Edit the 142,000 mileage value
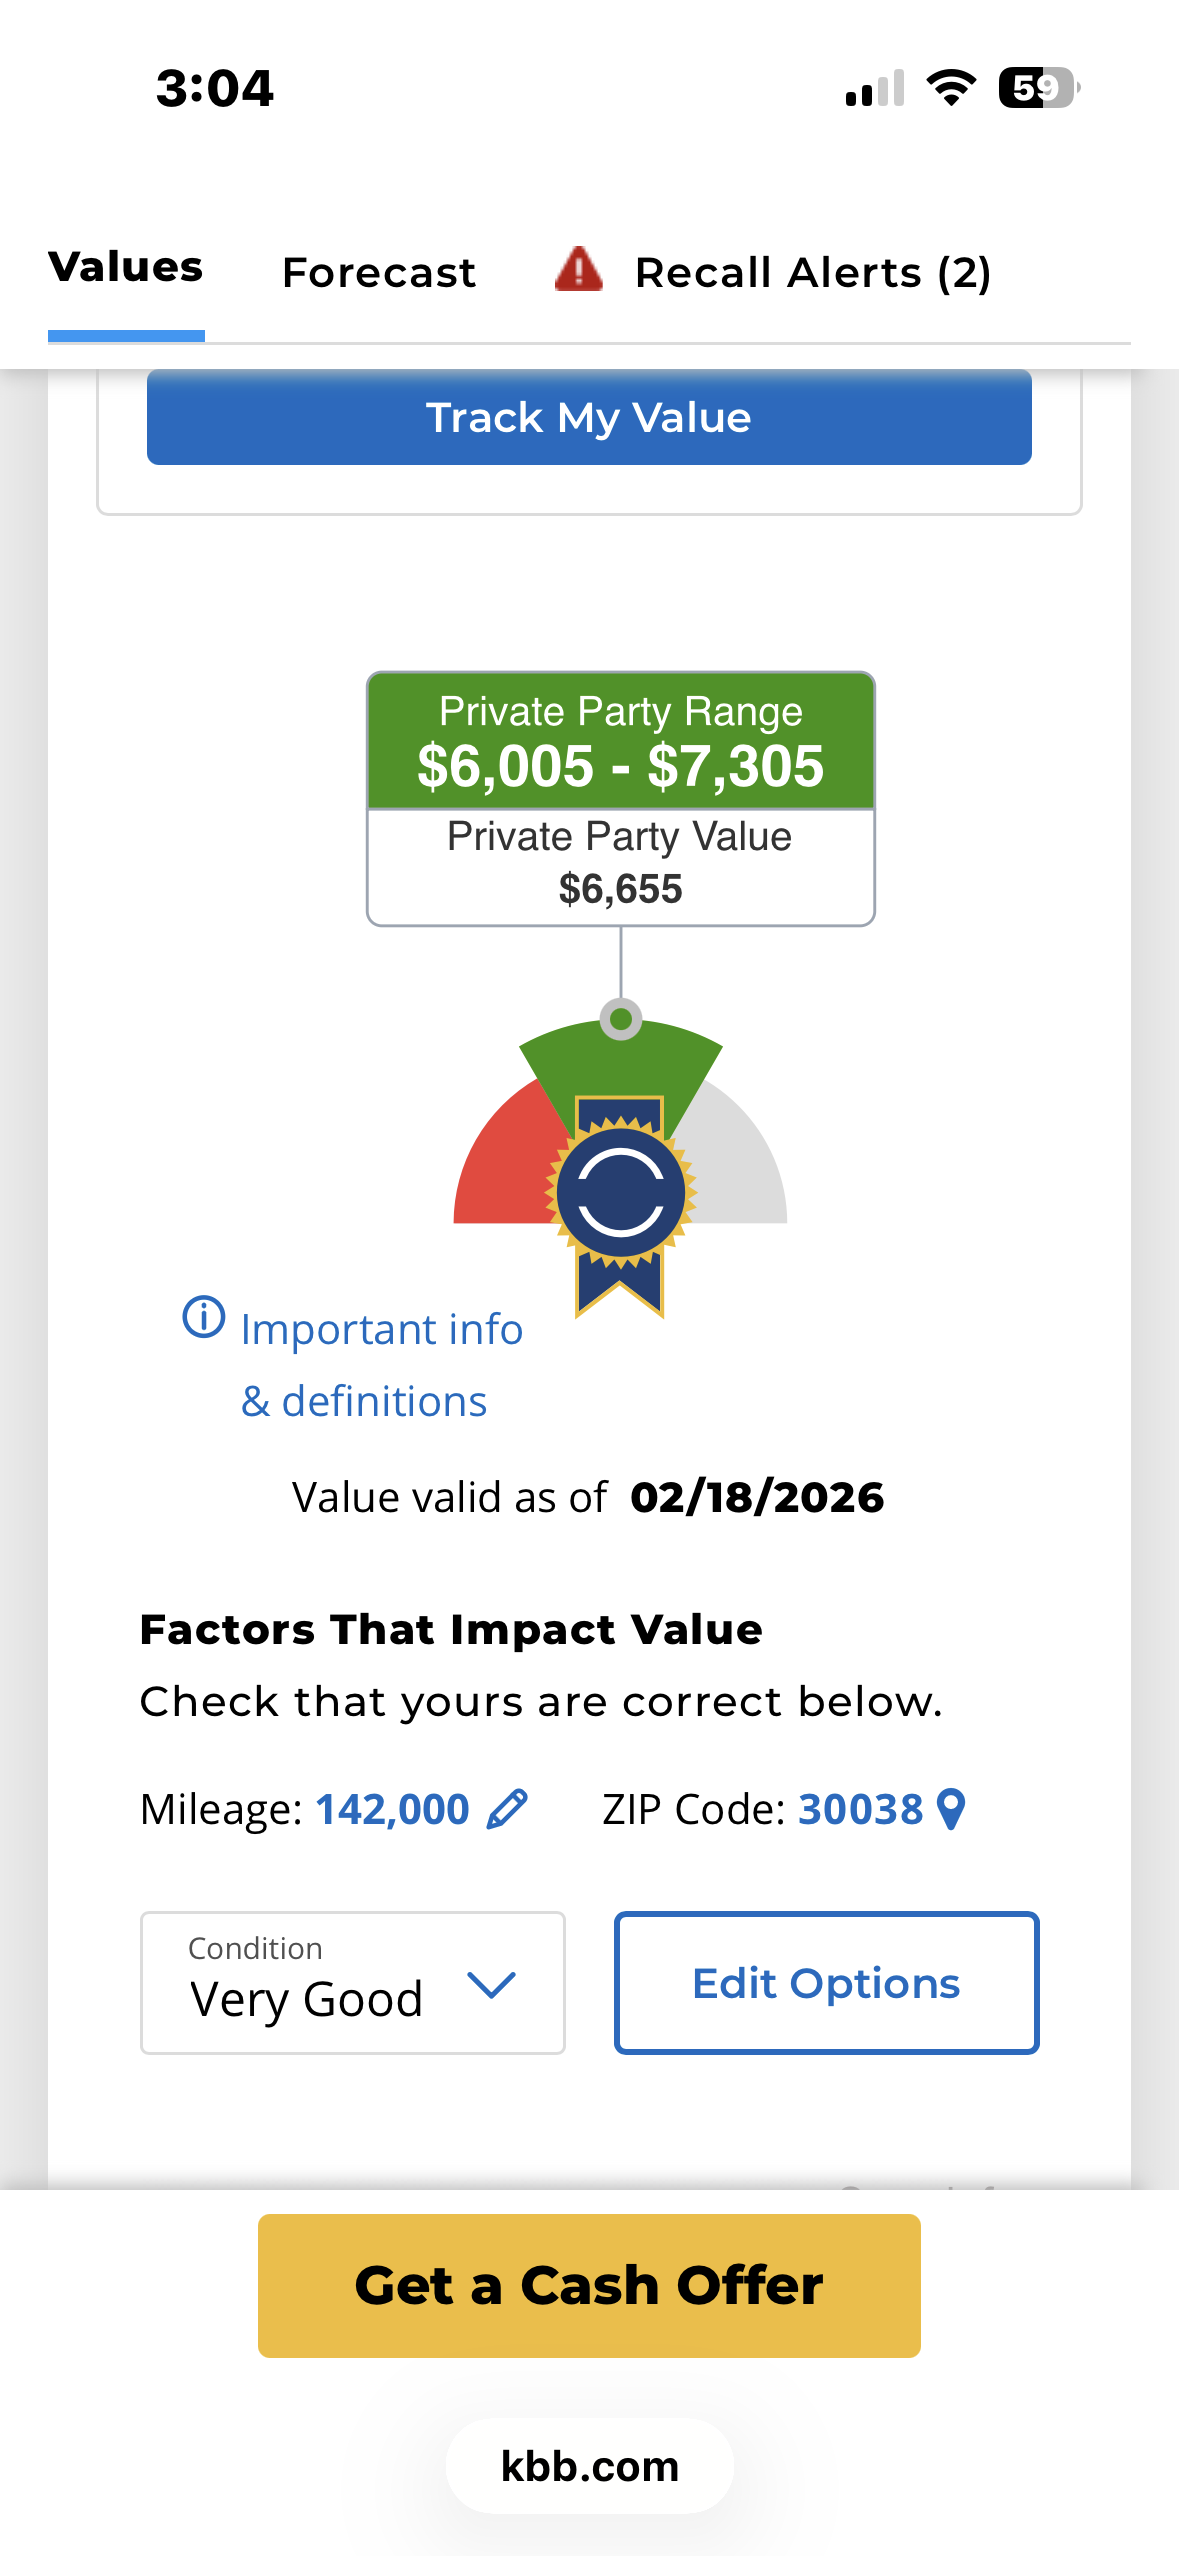Image resolution: width=1179 pixels, height=2556 pixels. pos(392,1809)
